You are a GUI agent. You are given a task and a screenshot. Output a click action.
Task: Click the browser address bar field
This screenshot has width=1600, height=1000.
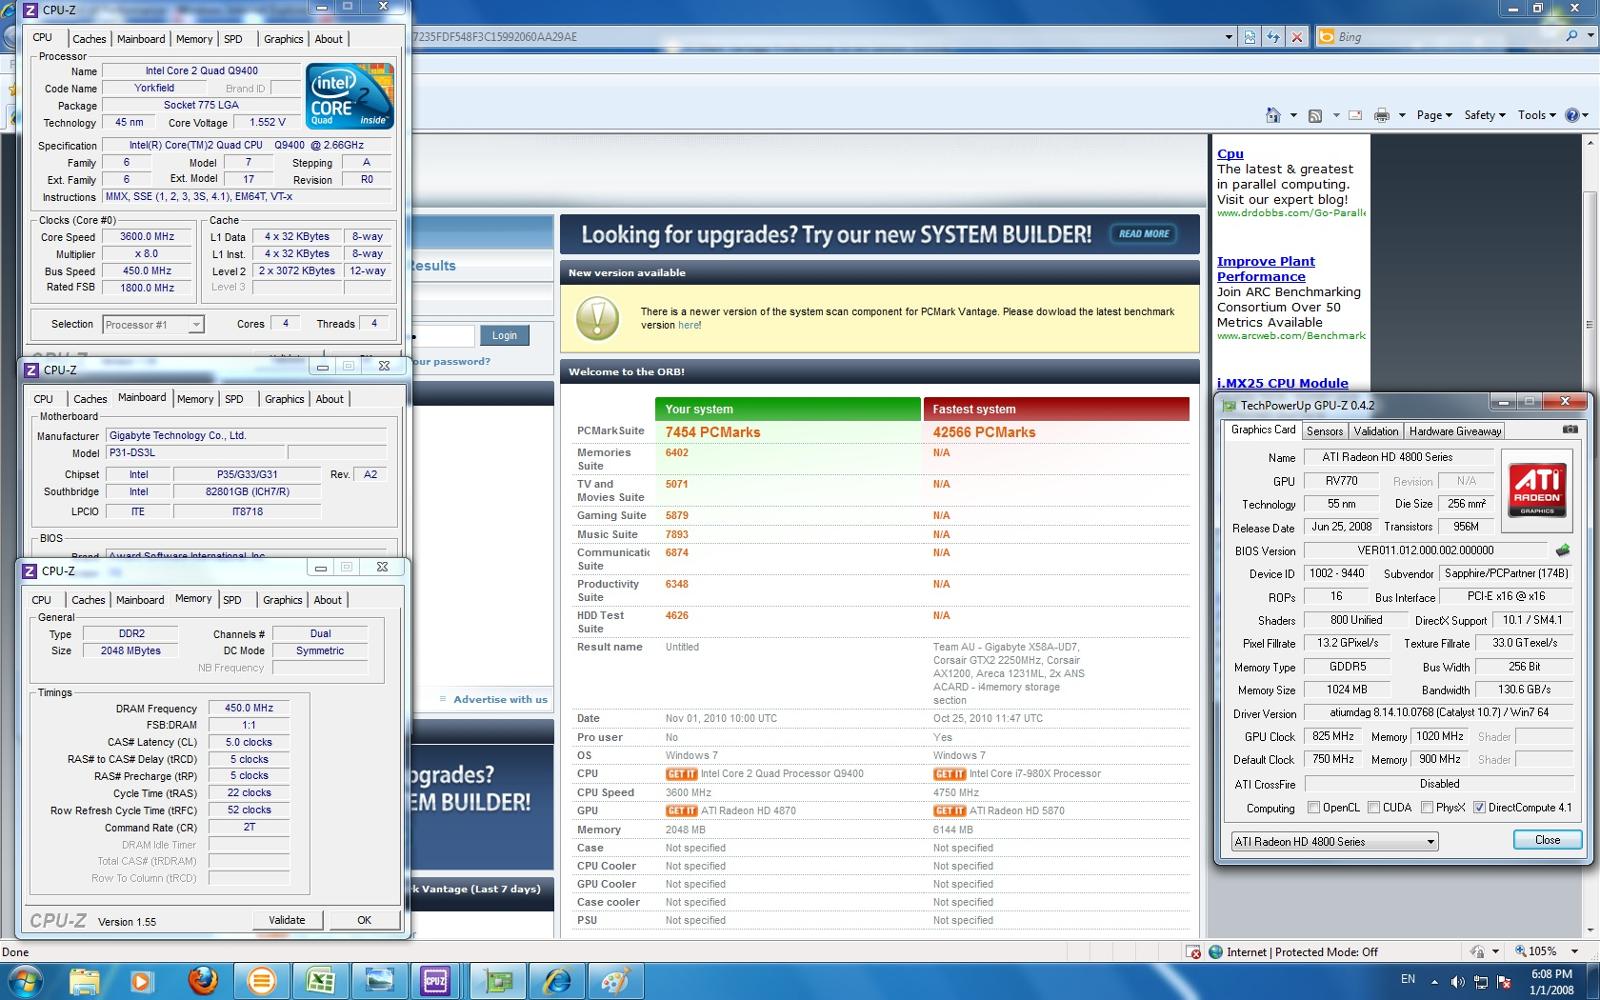click(815, 37)
